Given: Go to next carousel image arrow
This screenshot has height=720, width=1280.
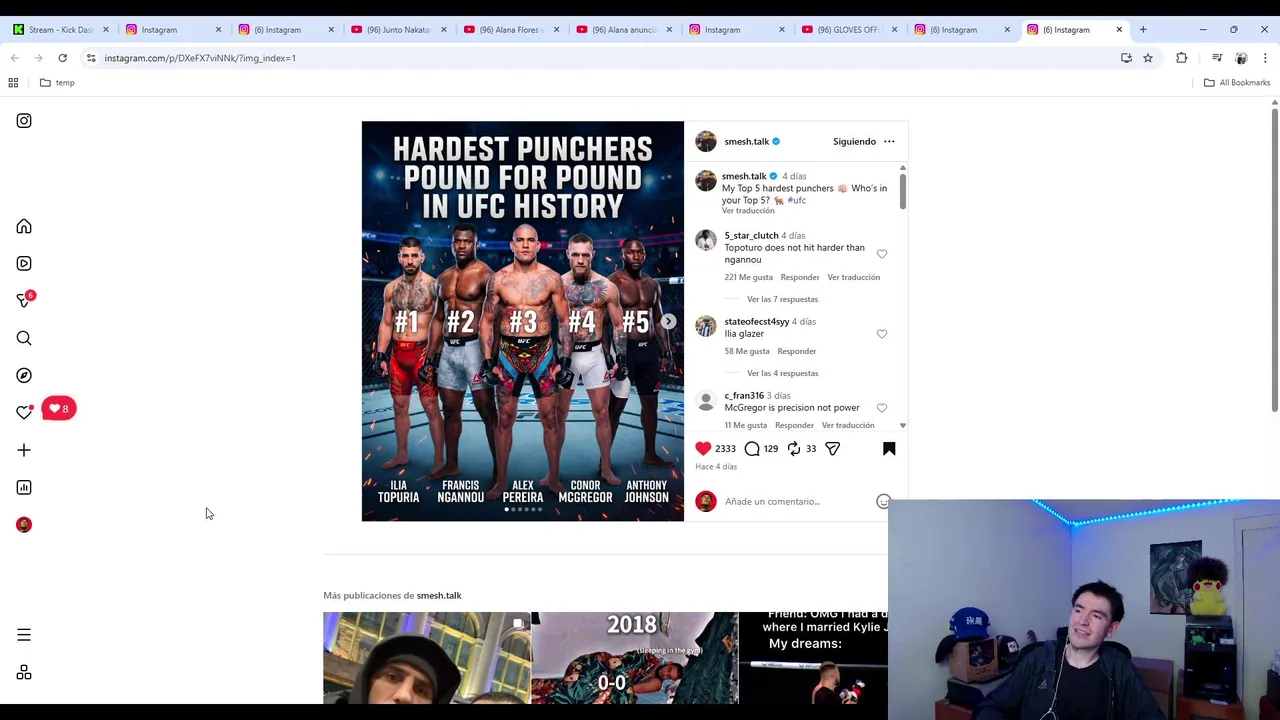Looking at the screenshot, I should (668, 322).
